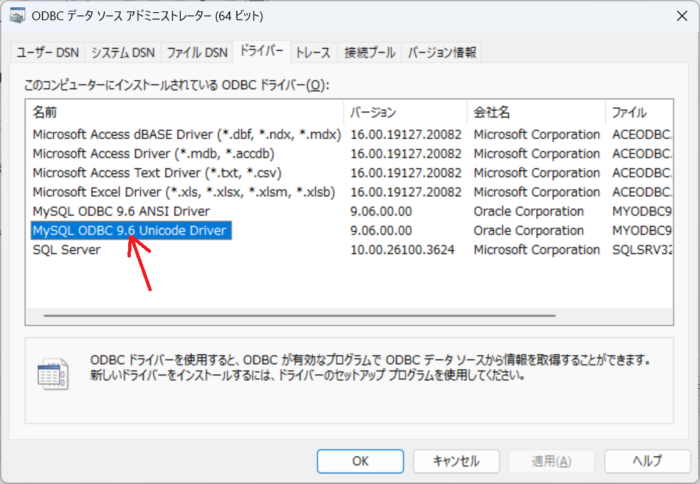Open the 接続プール tab
Image resolution: width=700 pixels, height=484 pixels.
(369, 52)
